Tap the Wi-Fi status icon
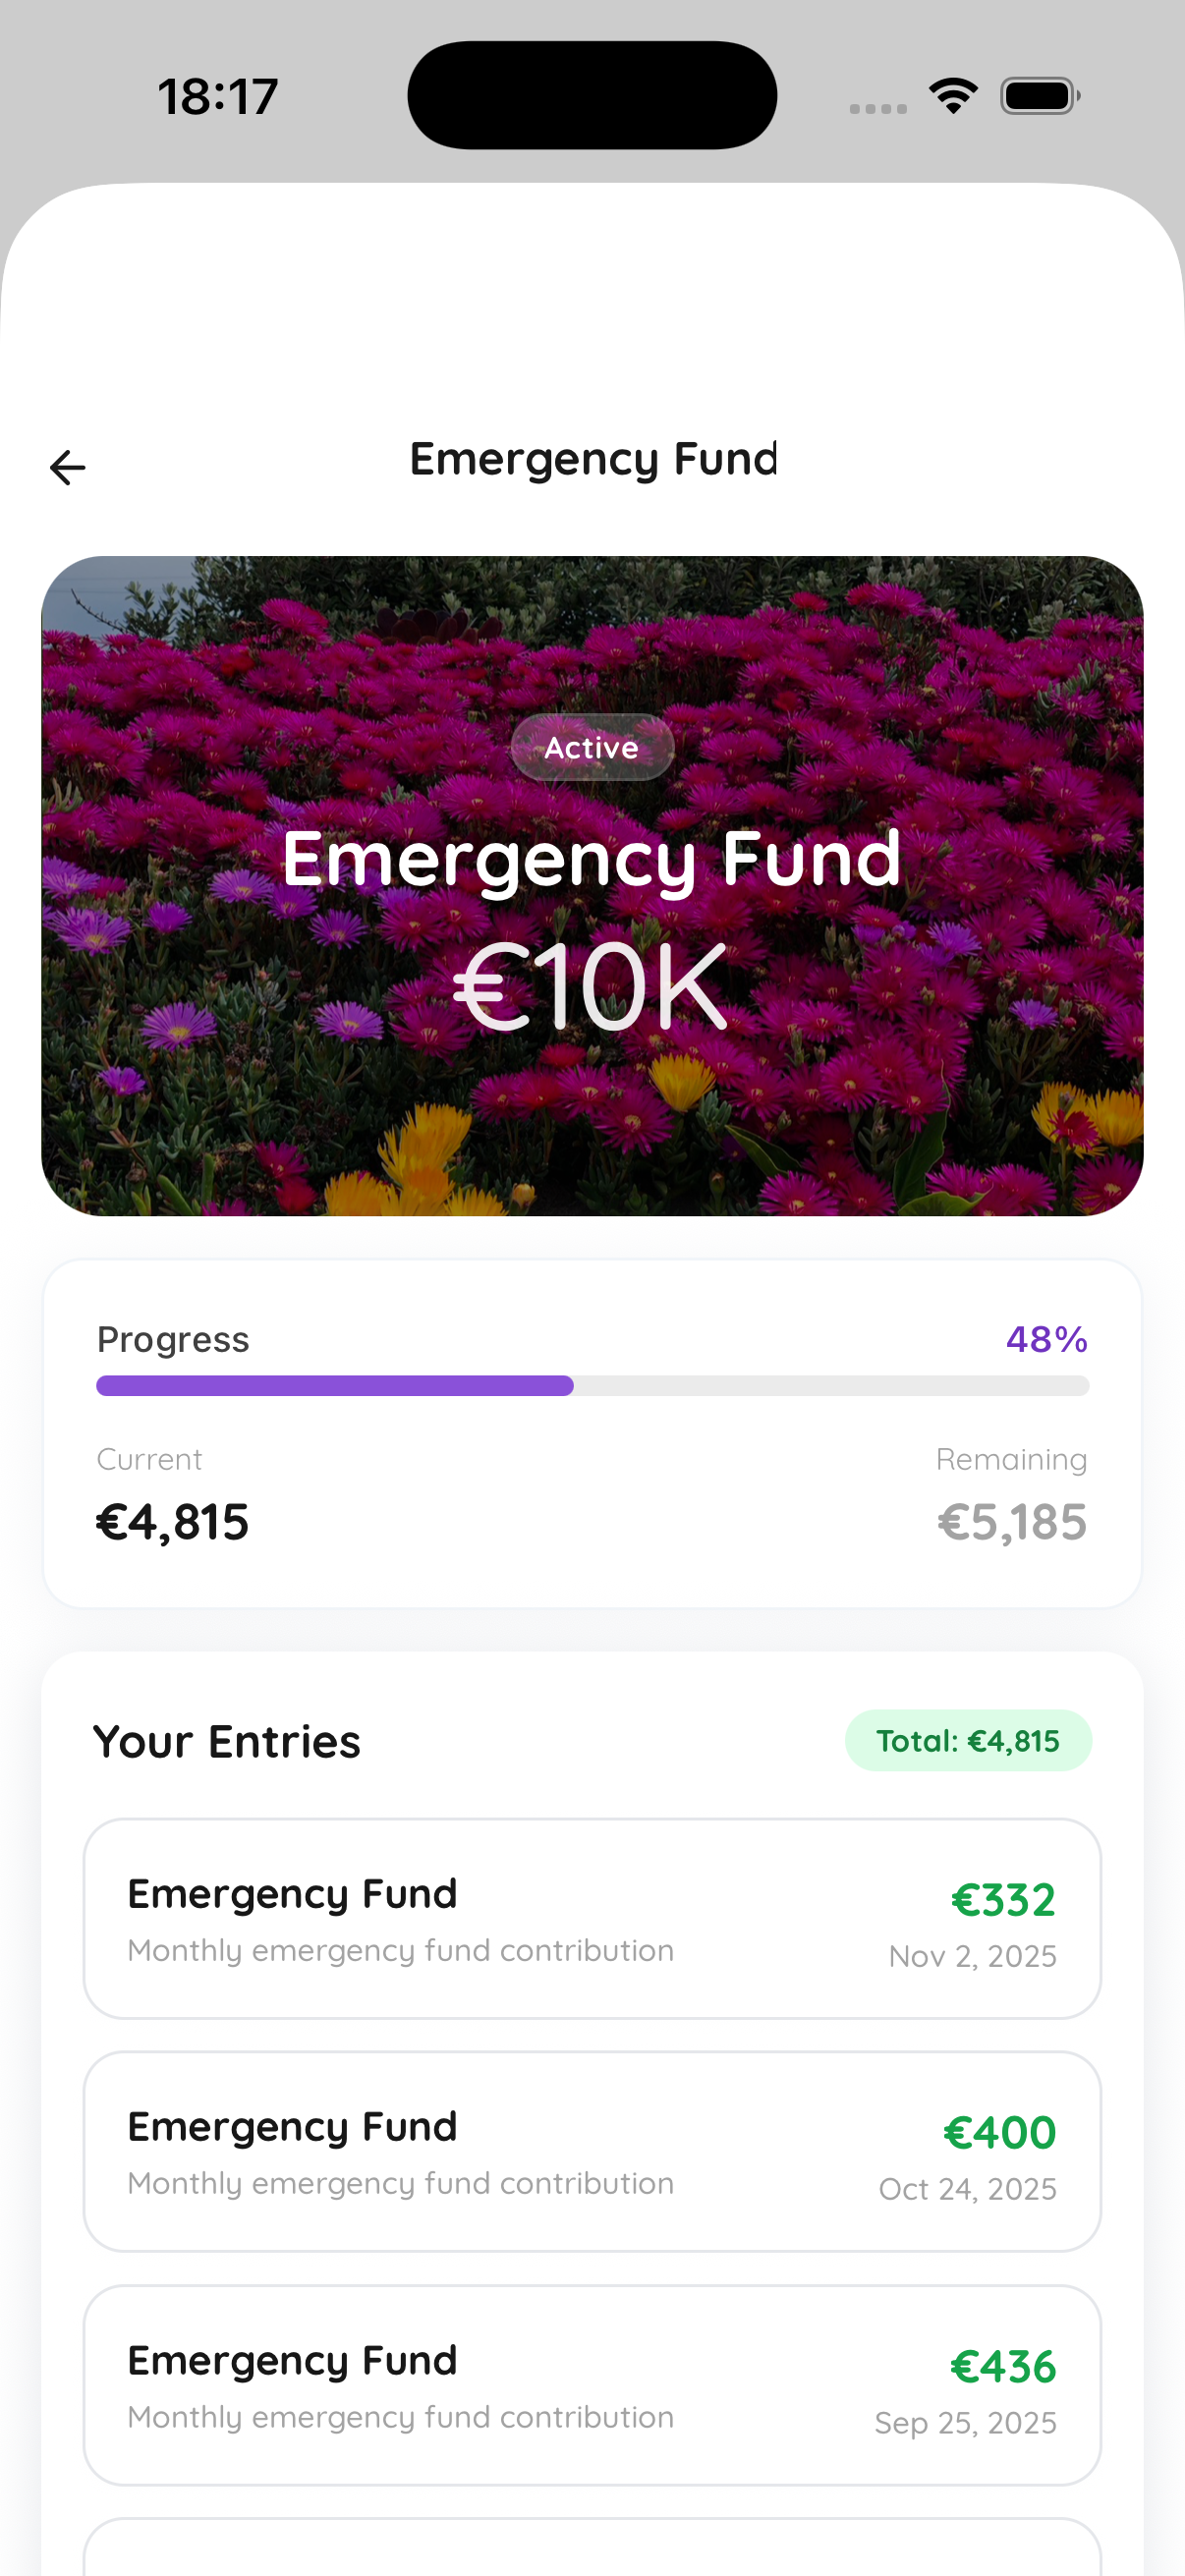Screen dimensions: 1185x2576 [x=953, y=96]
